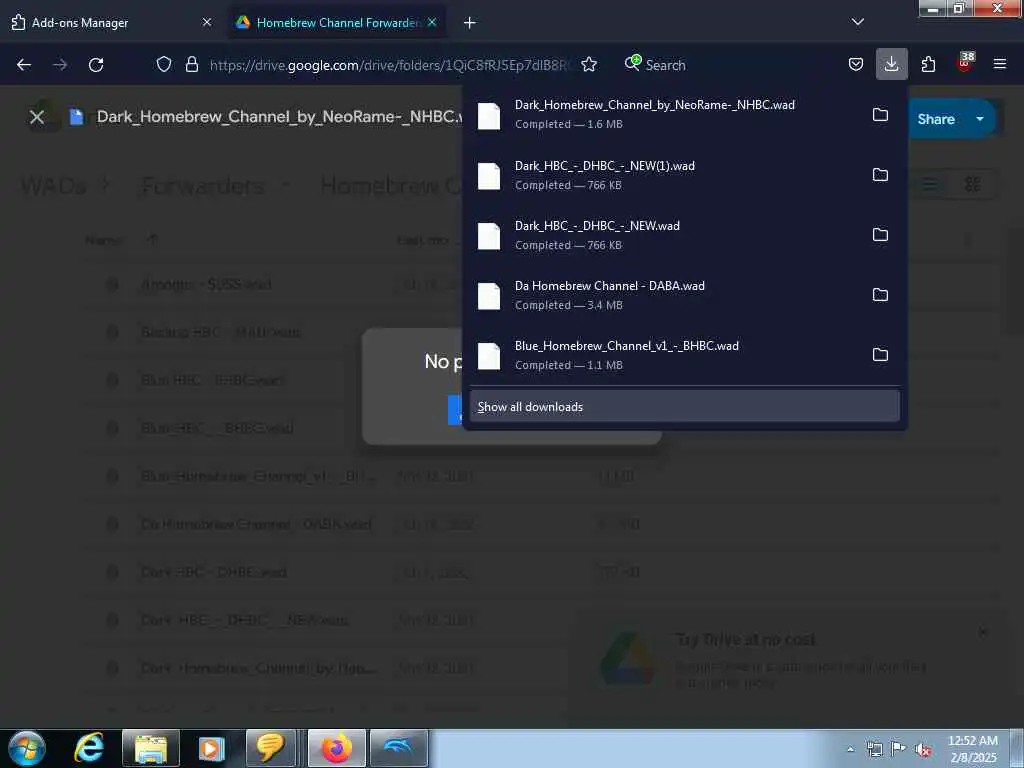1024x768 pixels.
Task: Open the Windows Start orb
Action: coord(27,748)
